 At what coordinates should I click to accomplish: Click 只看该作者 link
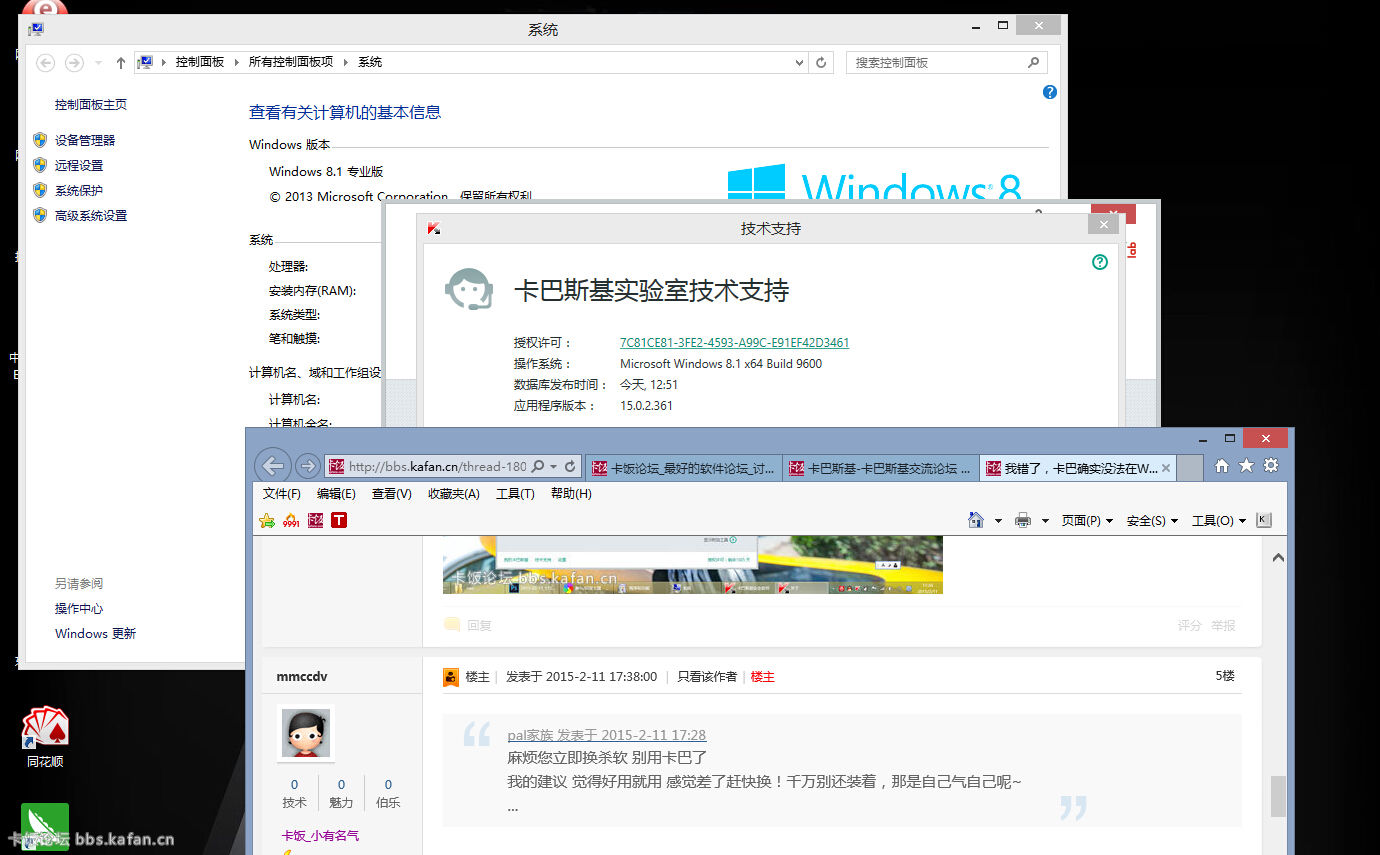click(707, 677)
